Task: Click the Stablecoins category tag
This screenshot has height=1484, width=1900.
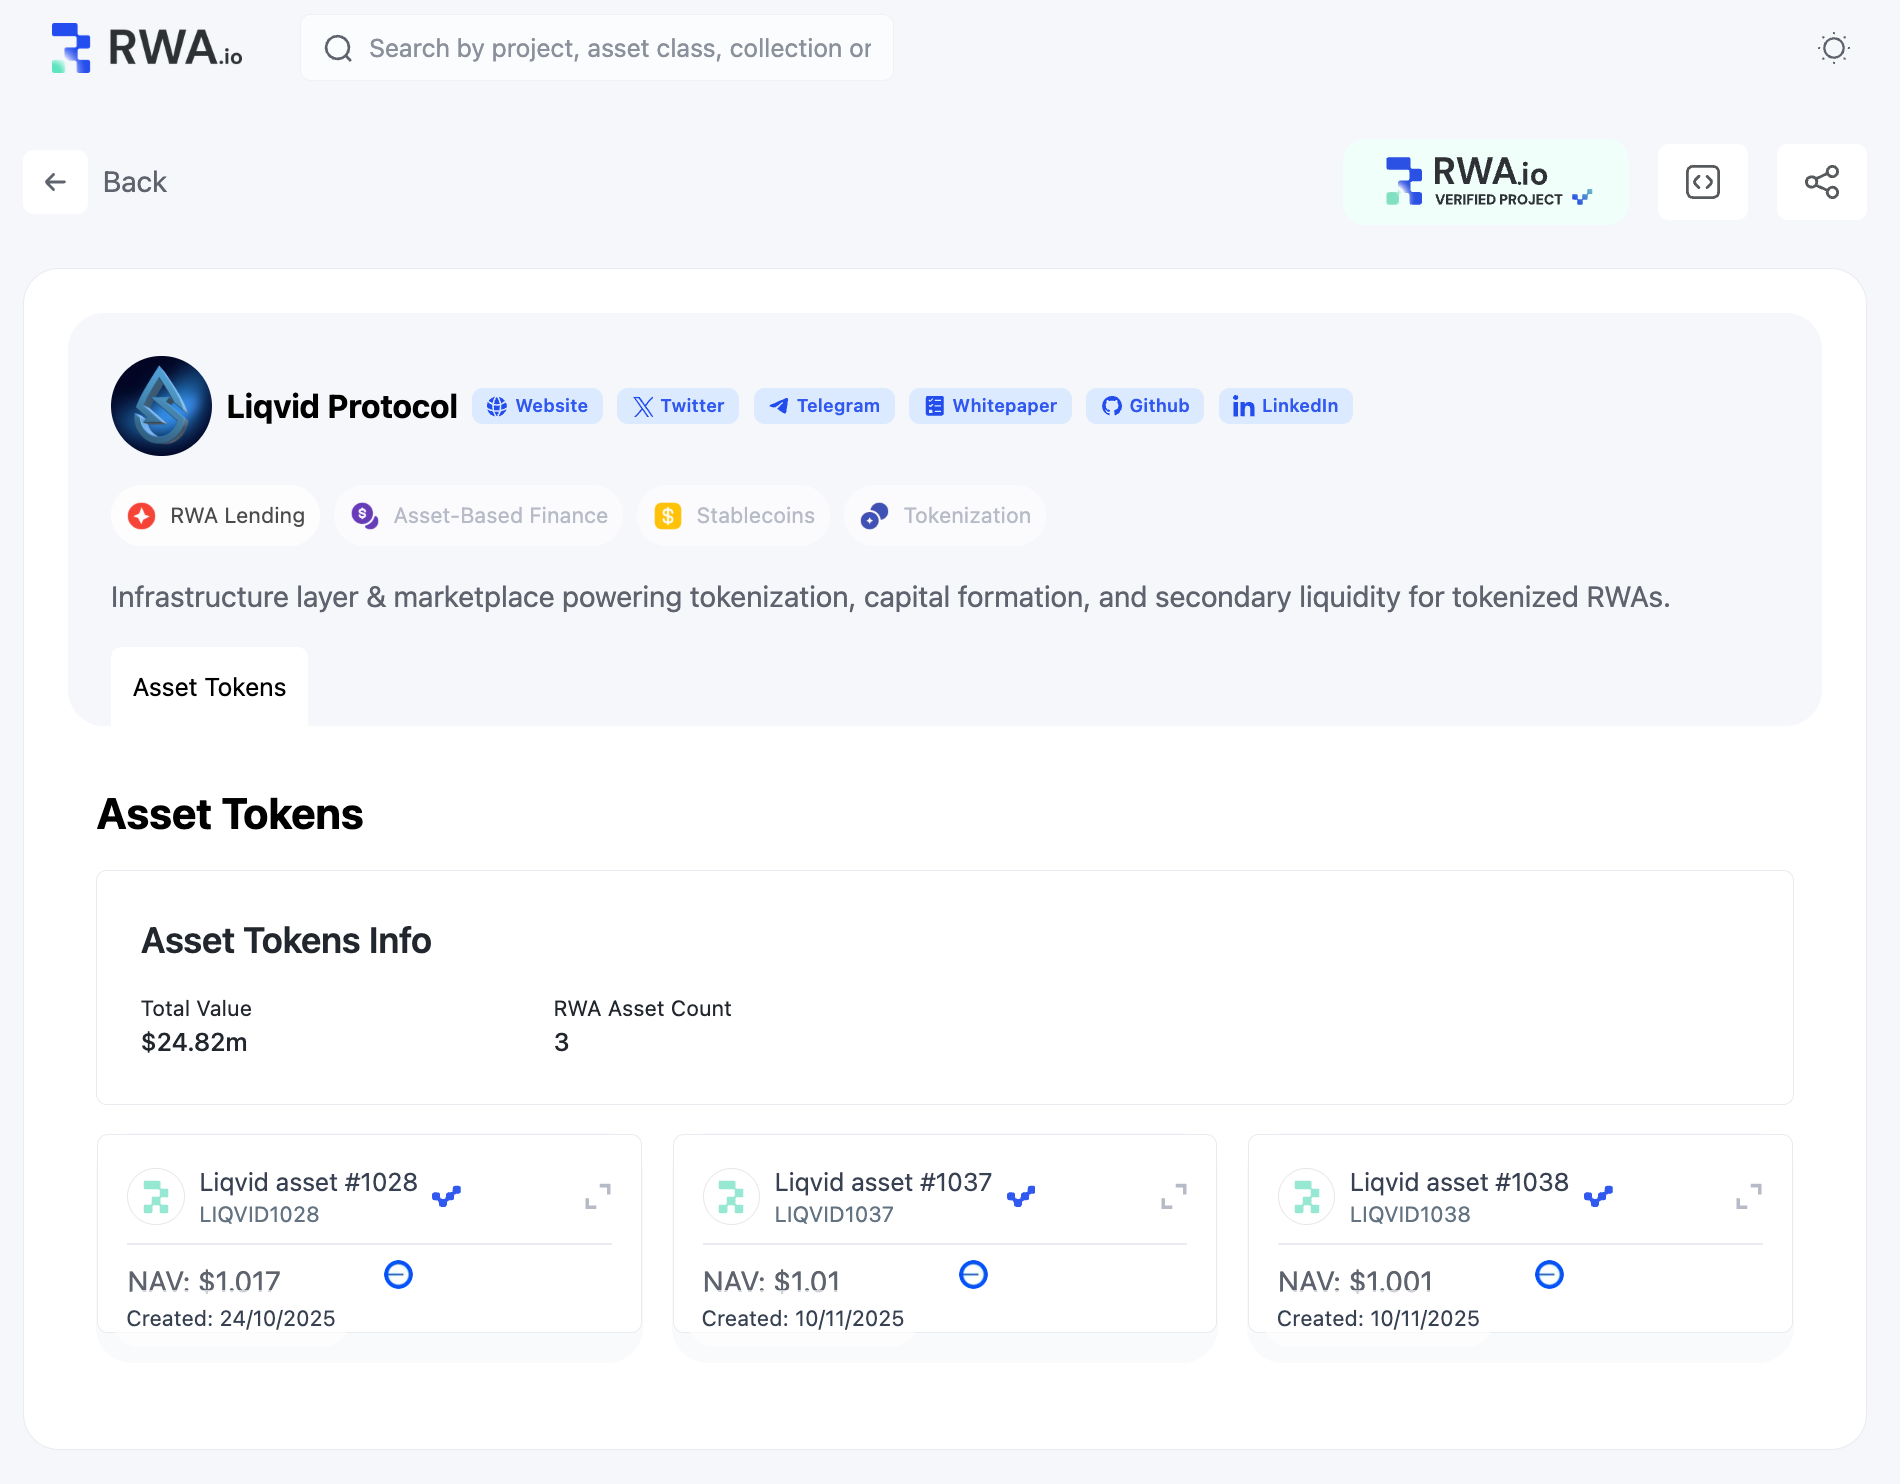Action: click(734, 516)
